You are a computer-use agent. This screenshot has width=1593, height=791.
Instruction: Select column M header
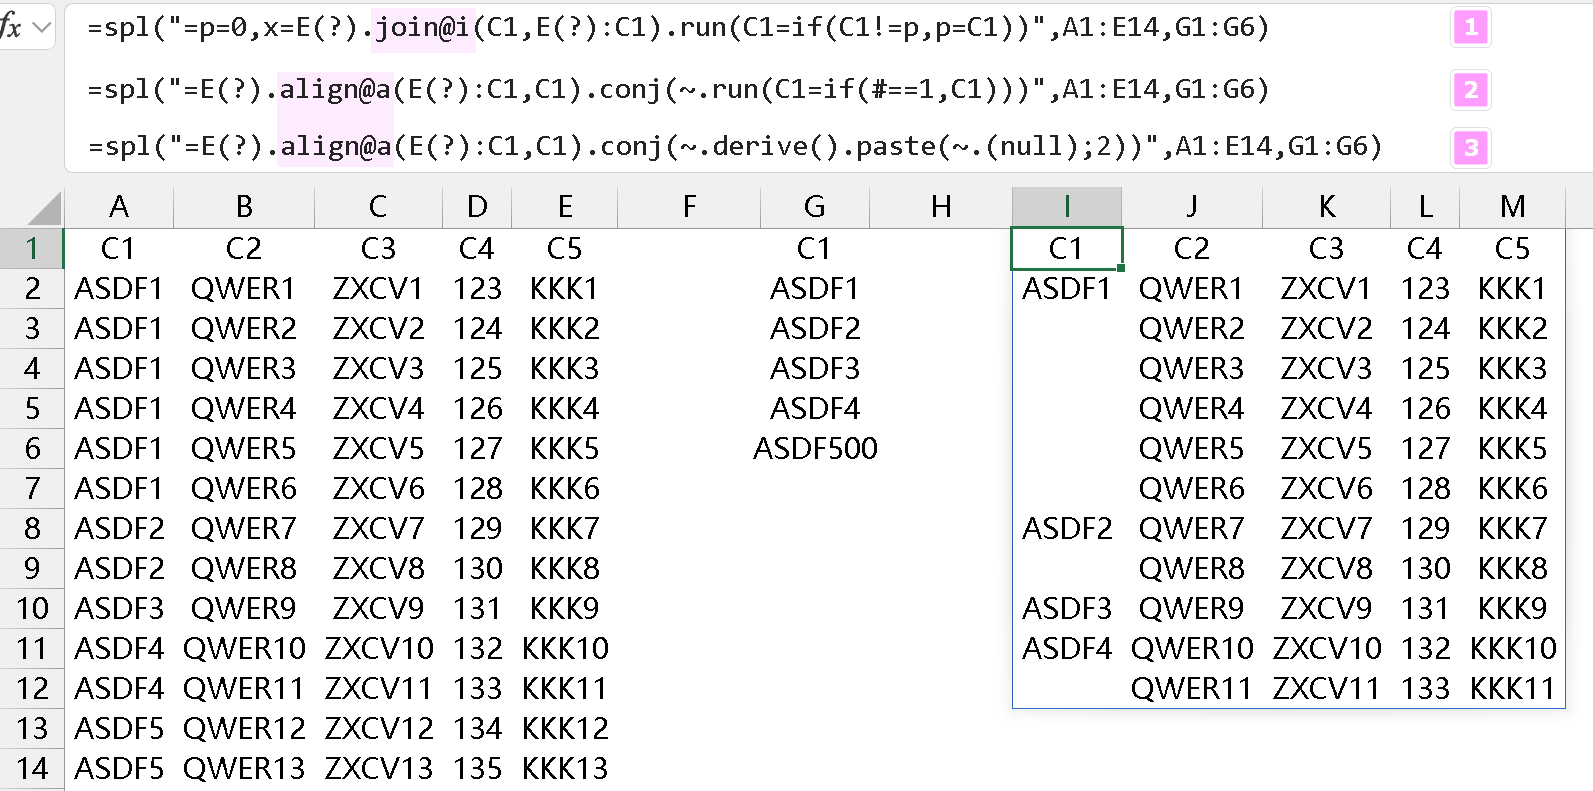(1512, 207)
